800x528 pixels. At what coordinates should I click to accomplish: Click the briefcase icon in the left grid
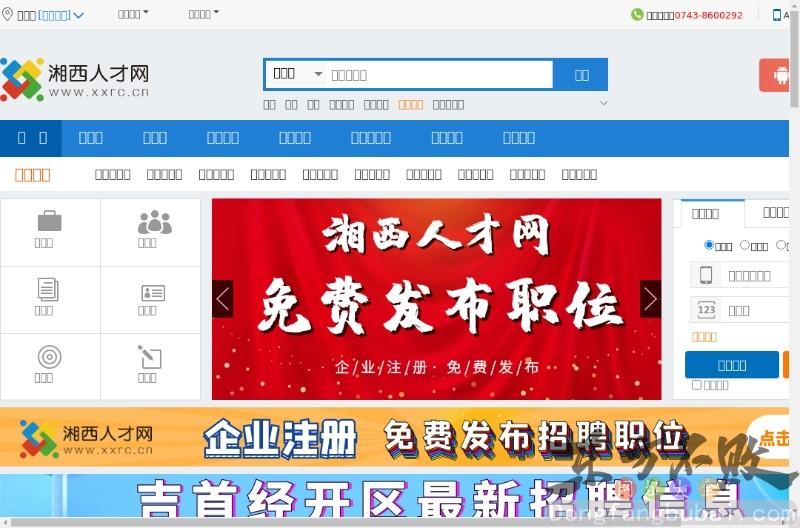[x=49, y=221]
